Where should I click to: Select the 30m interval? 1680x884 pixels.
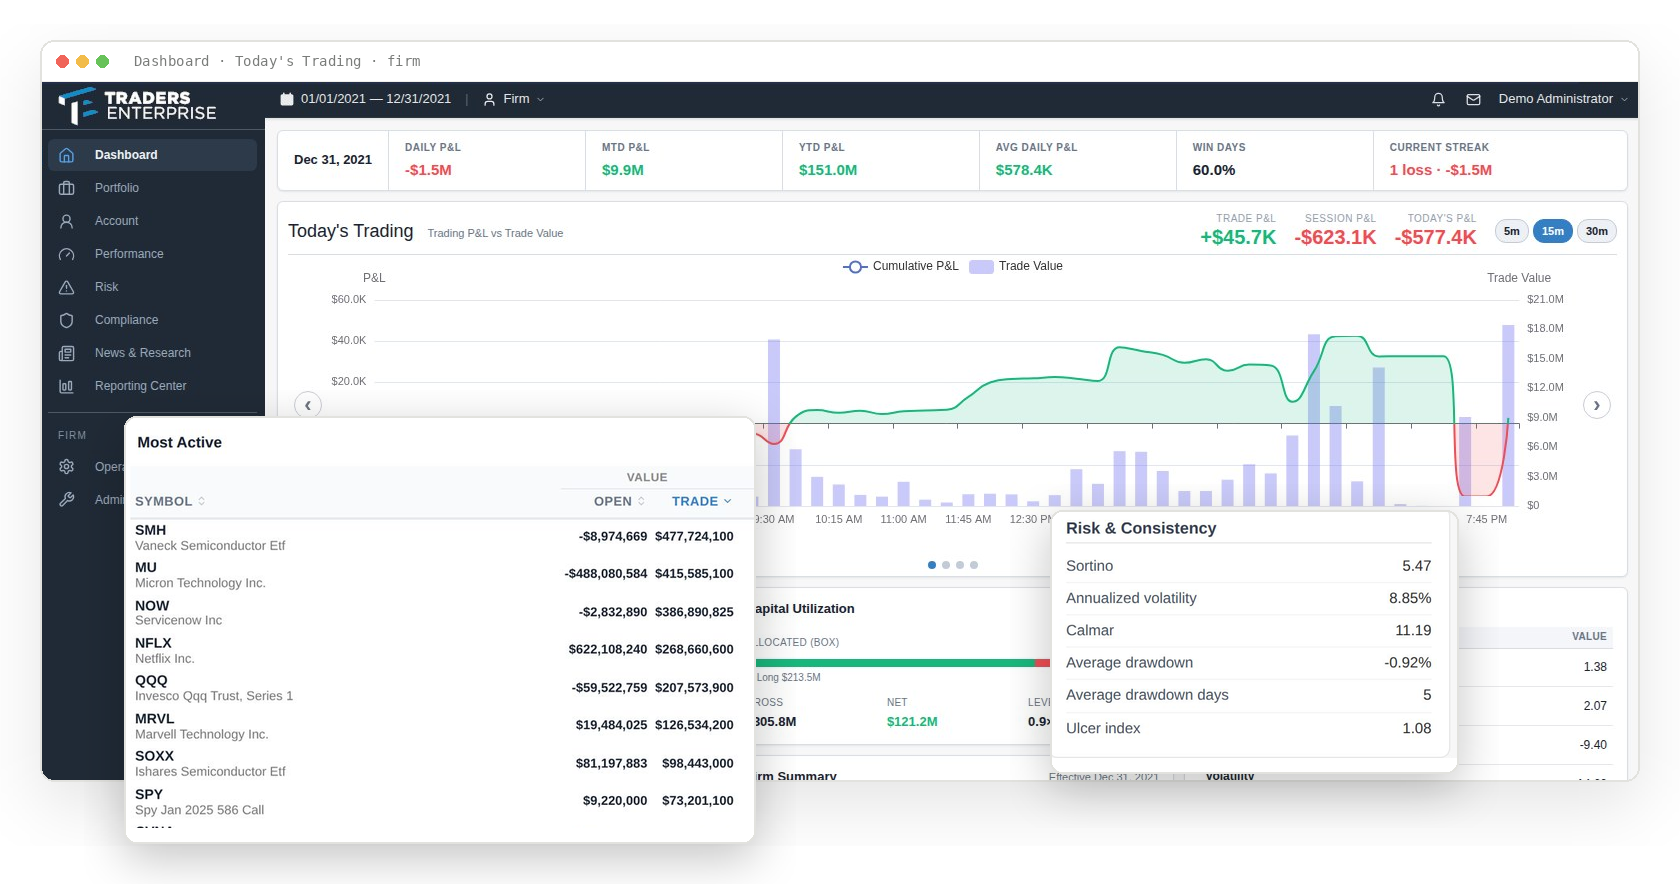[x=1596, y=231]
